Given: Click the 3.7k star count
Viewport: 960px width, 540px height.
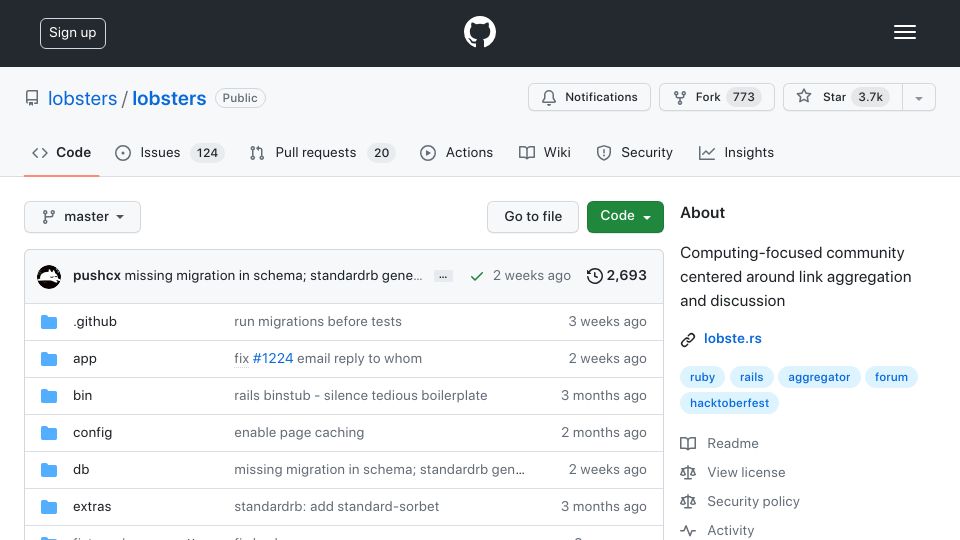Looking at the screenshot, I should tap(870, 97).
